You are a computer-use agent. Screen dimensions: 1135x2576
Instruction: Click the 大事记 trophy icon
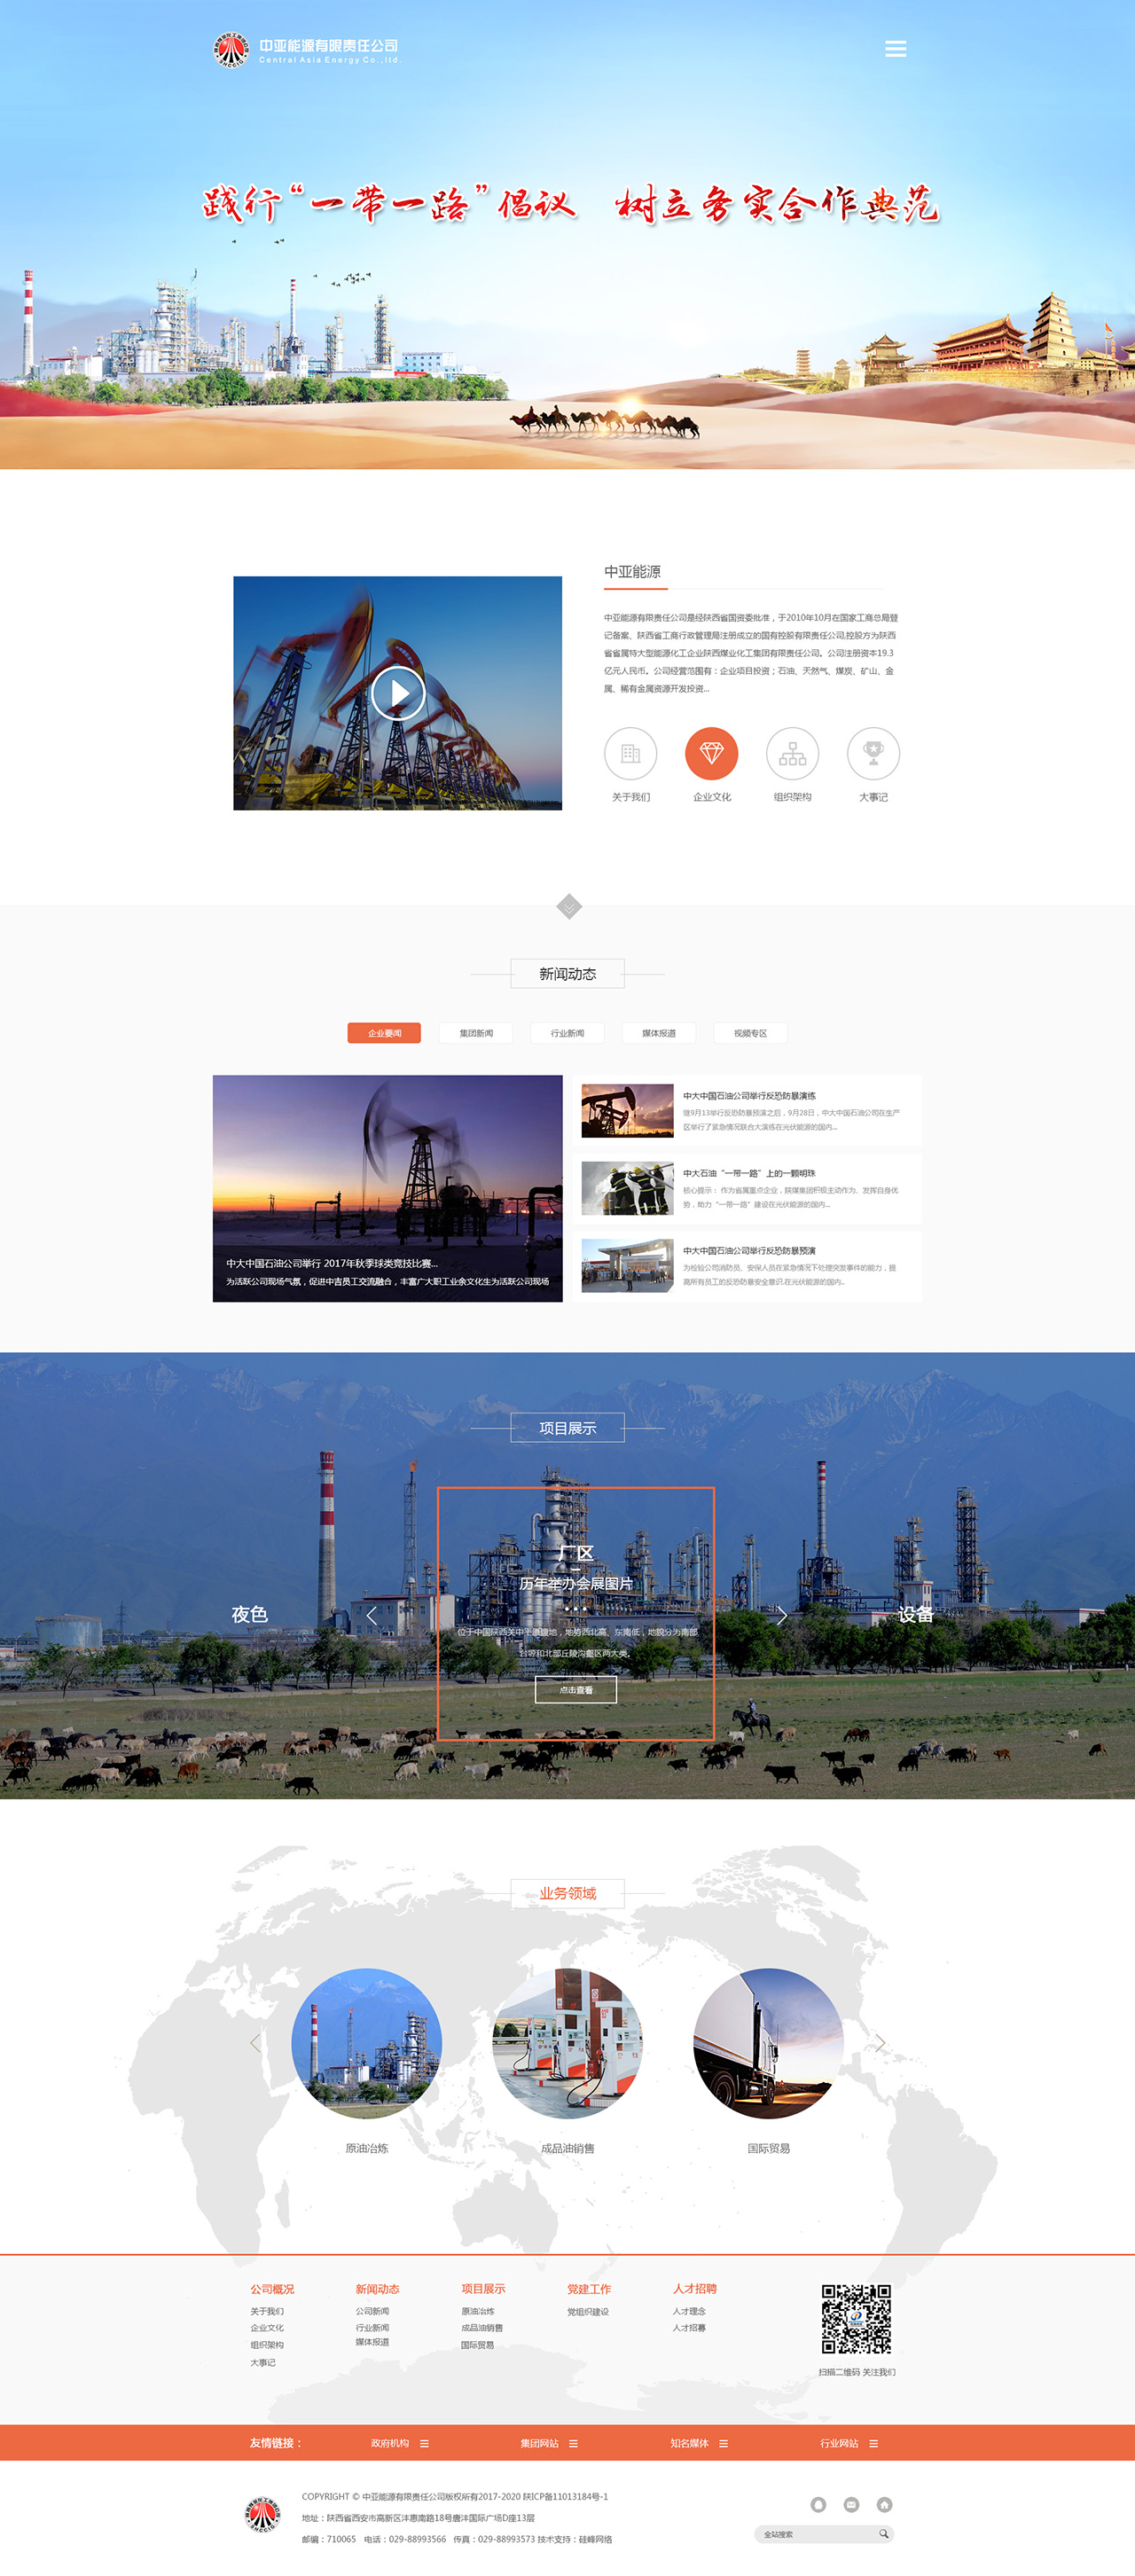(x=873, y=753)
